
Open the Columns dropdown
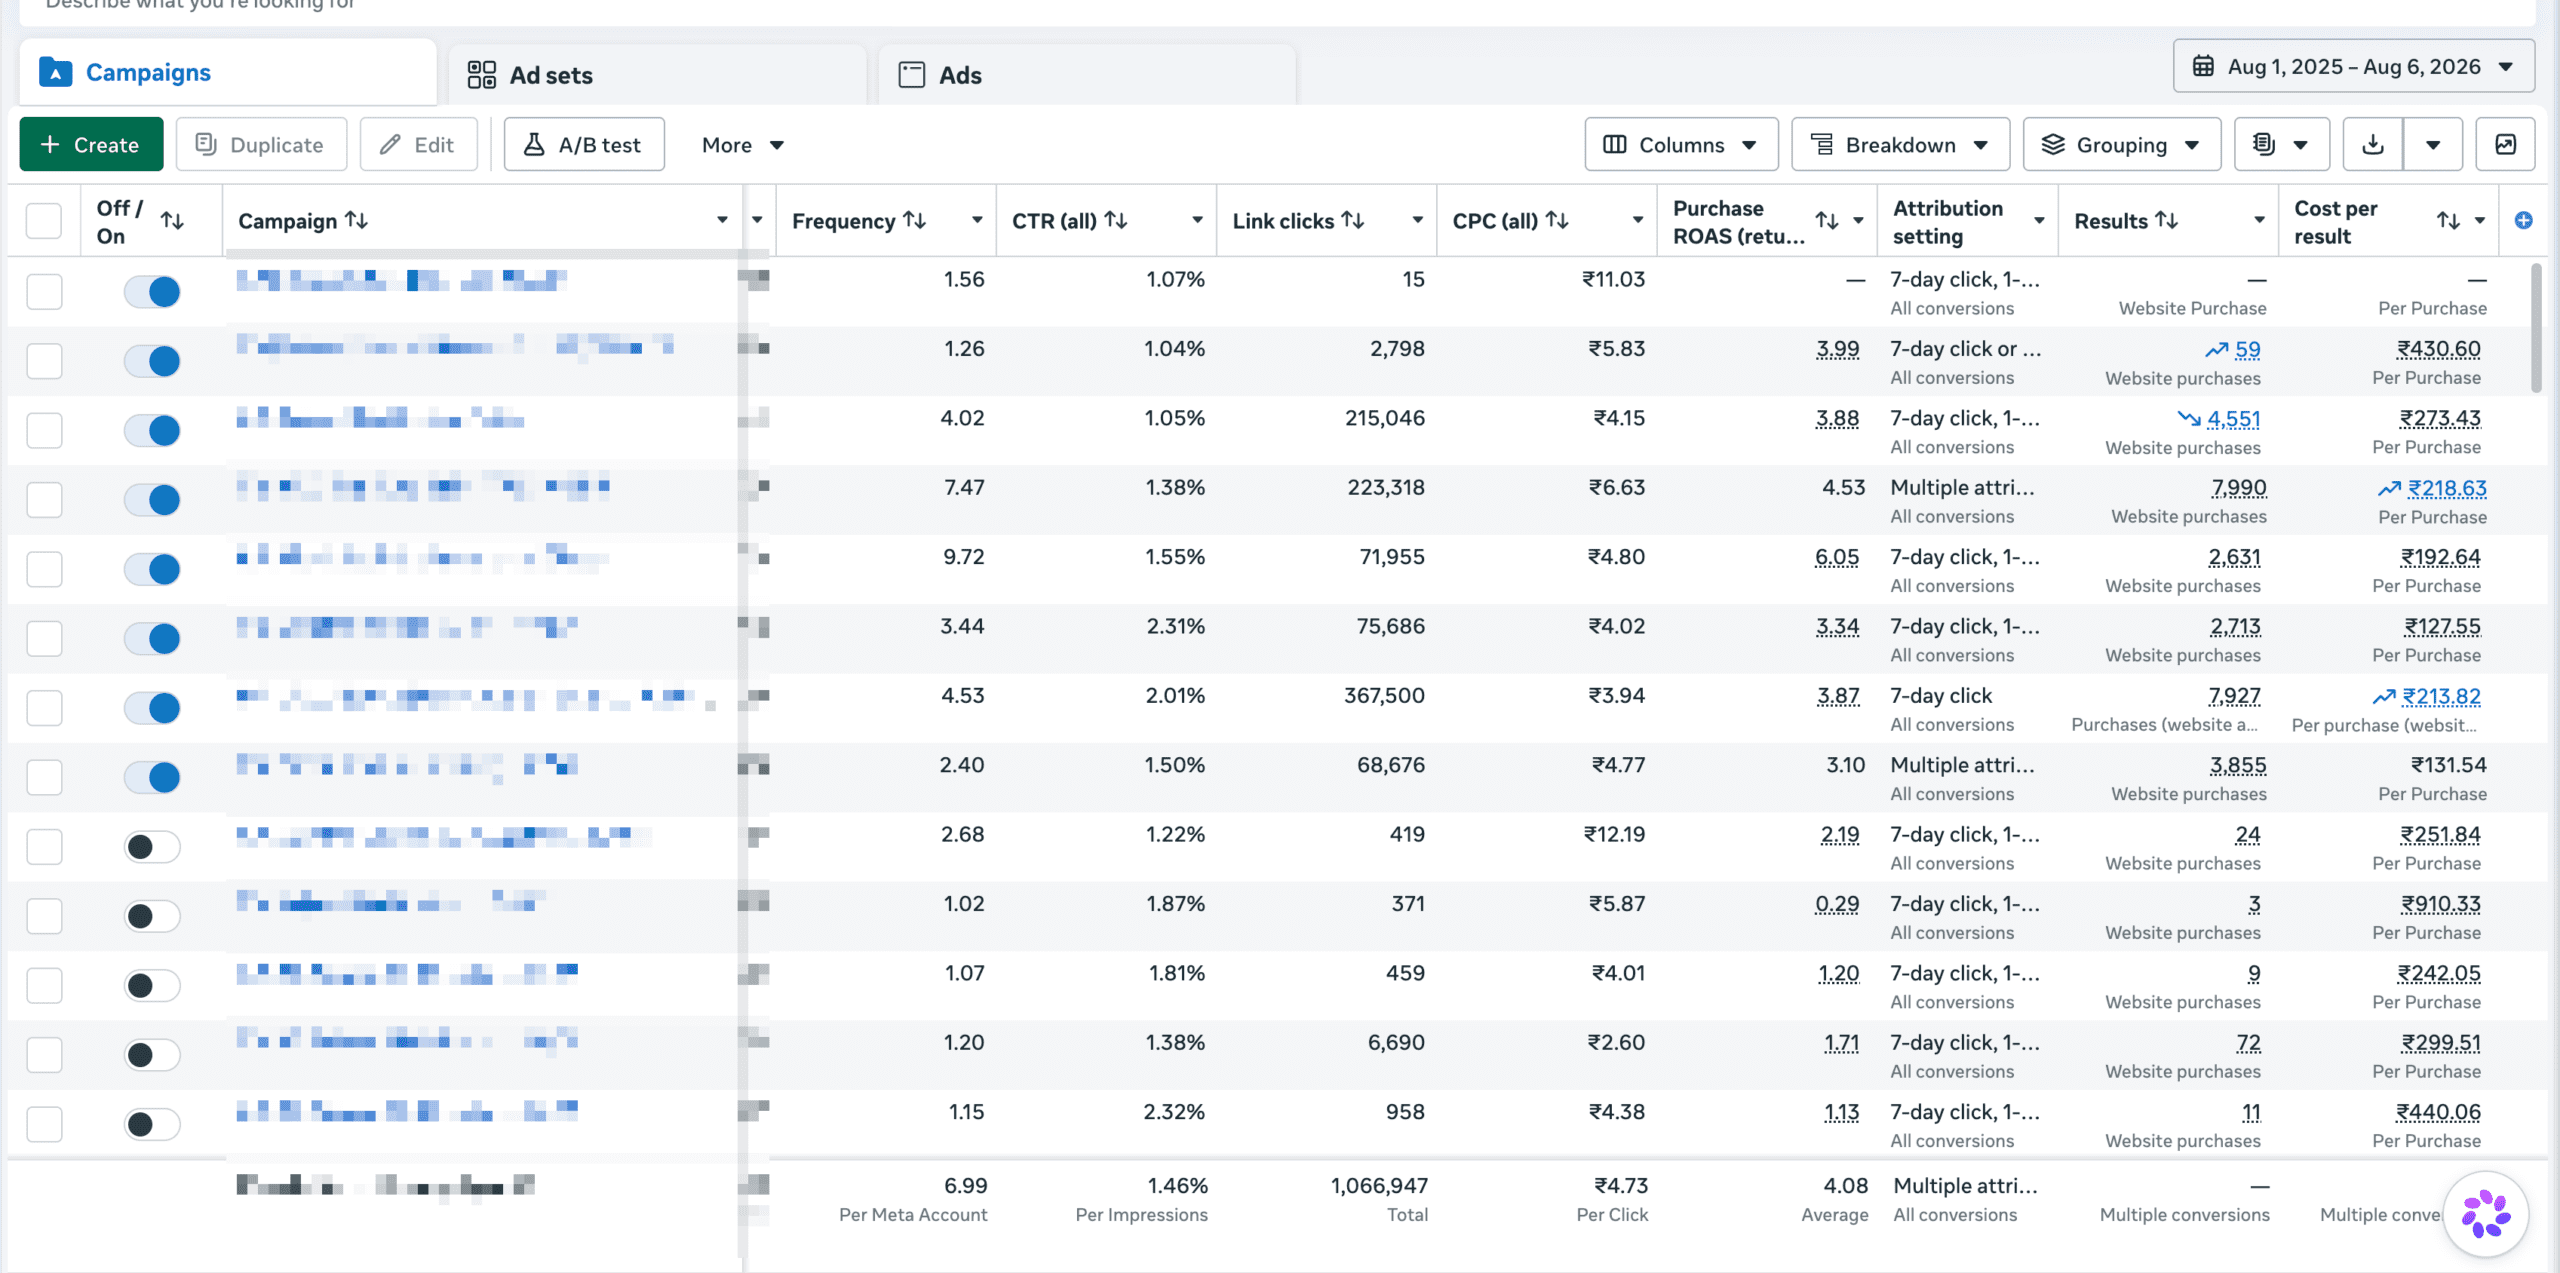[1681, 145]
